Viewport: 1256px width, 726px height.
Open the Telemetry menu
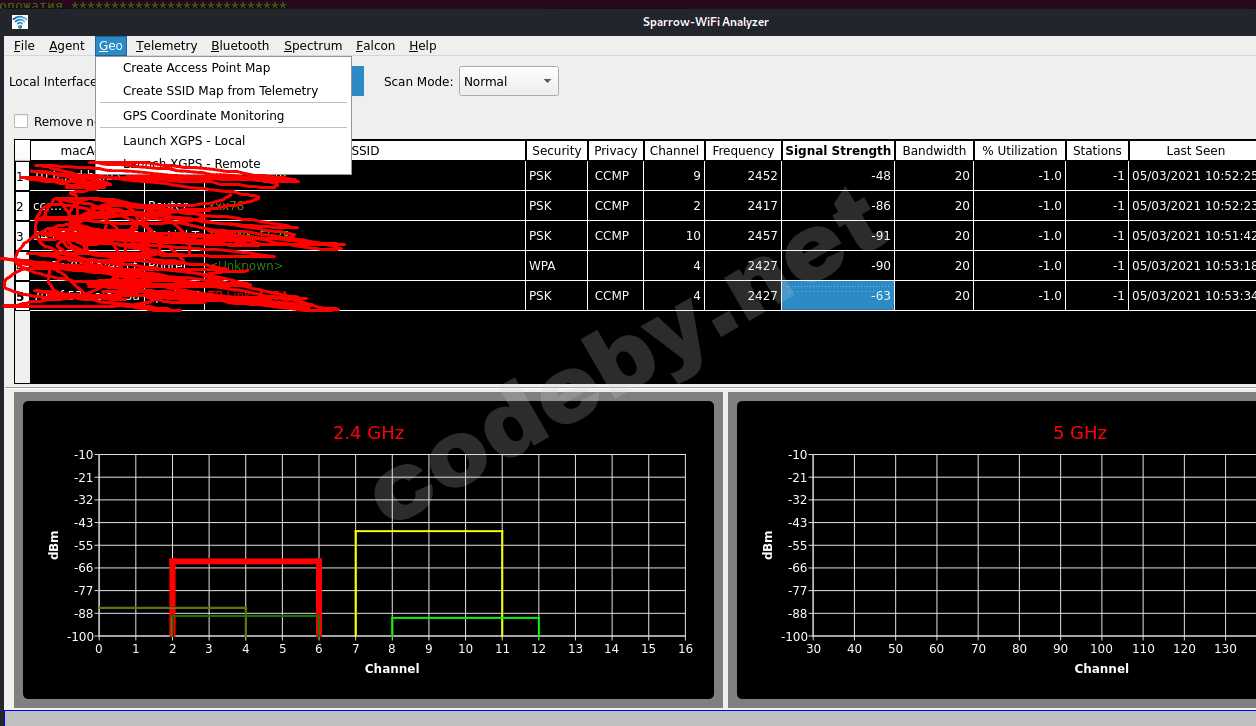tap(166, 46)
